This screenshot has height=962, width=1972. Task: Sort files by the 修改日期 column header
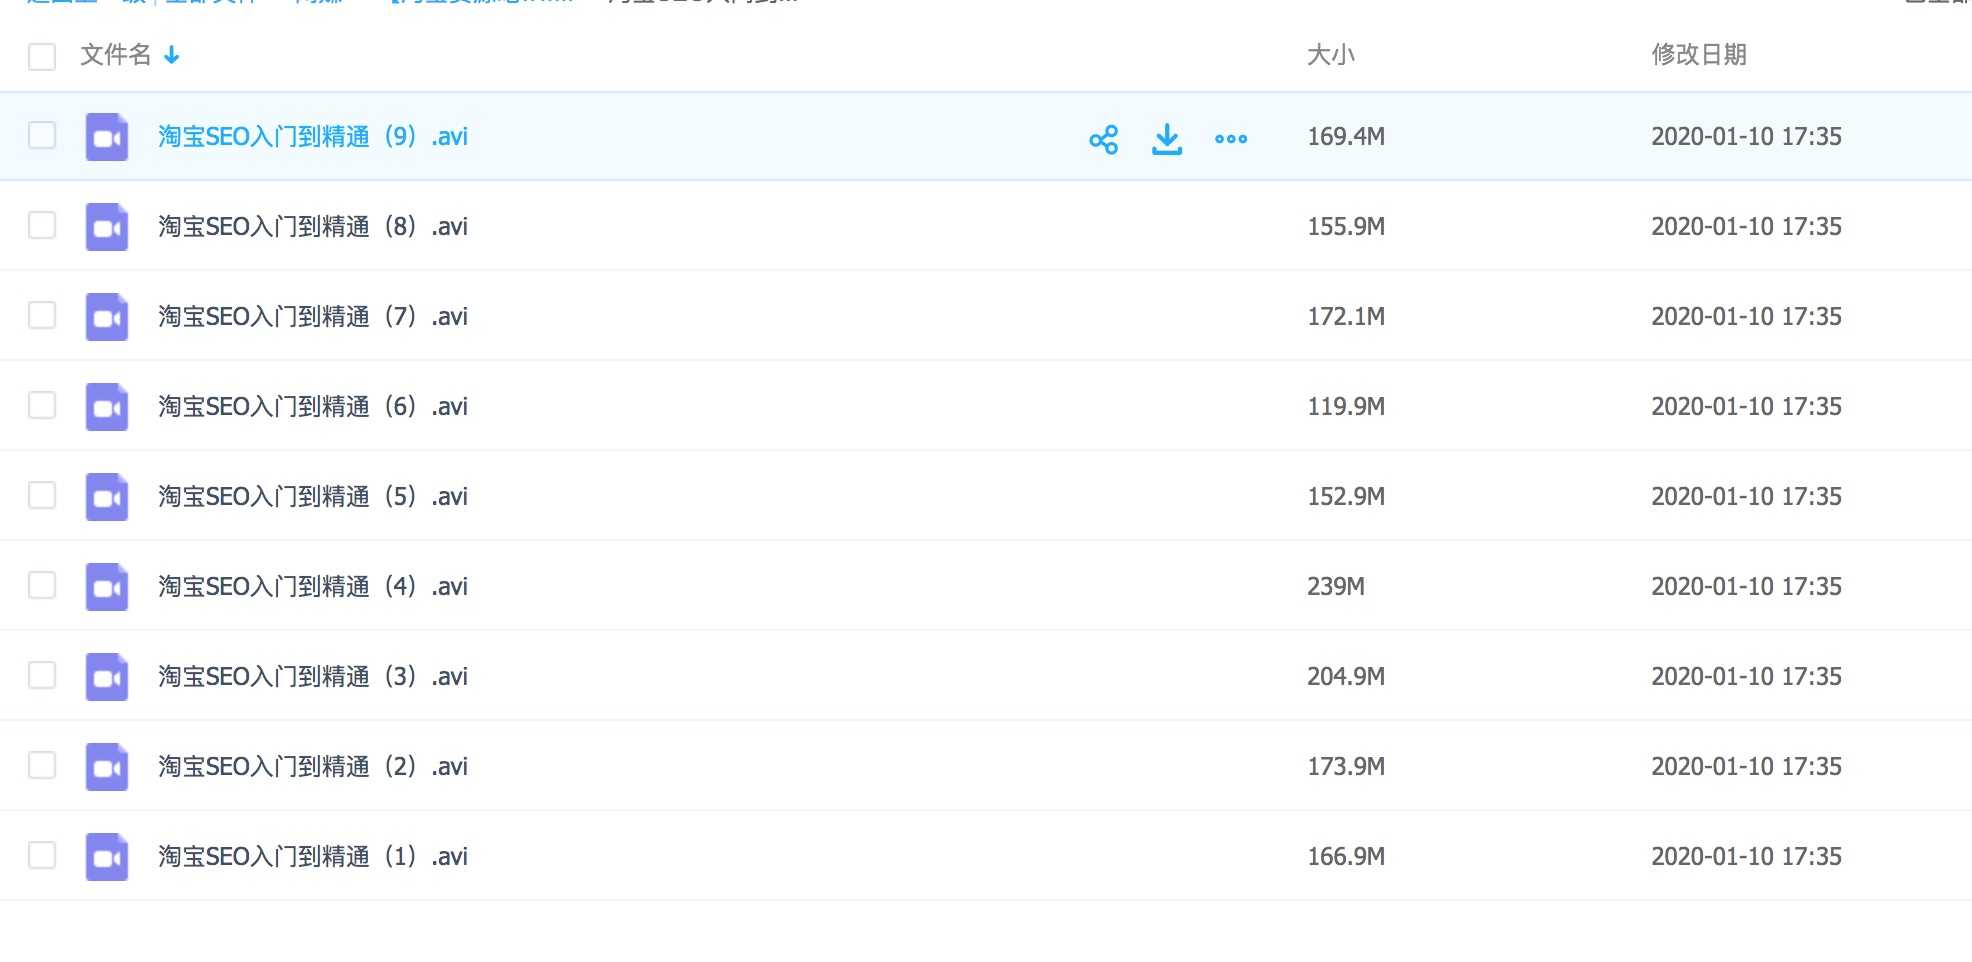(1699, 55)
